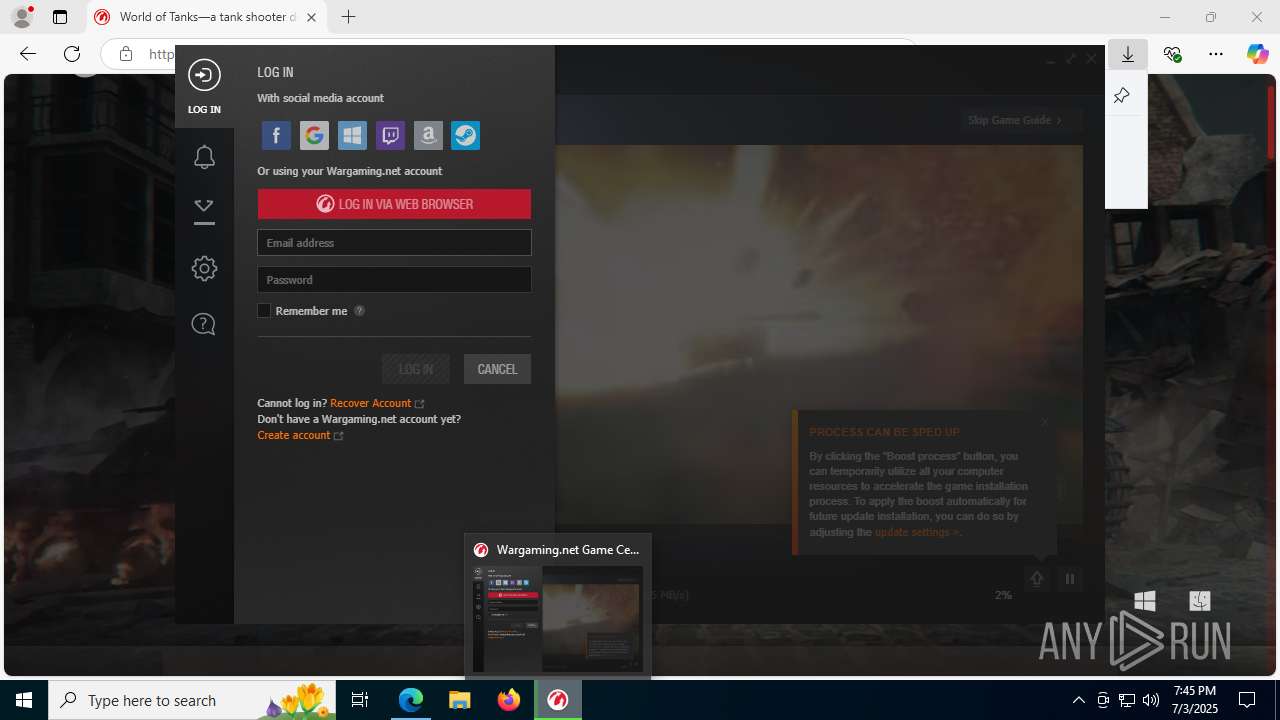Image resolution: width=1280 pixels, height=720 pixels.
Task: Cancel the login form
Action: pos(497,369)
